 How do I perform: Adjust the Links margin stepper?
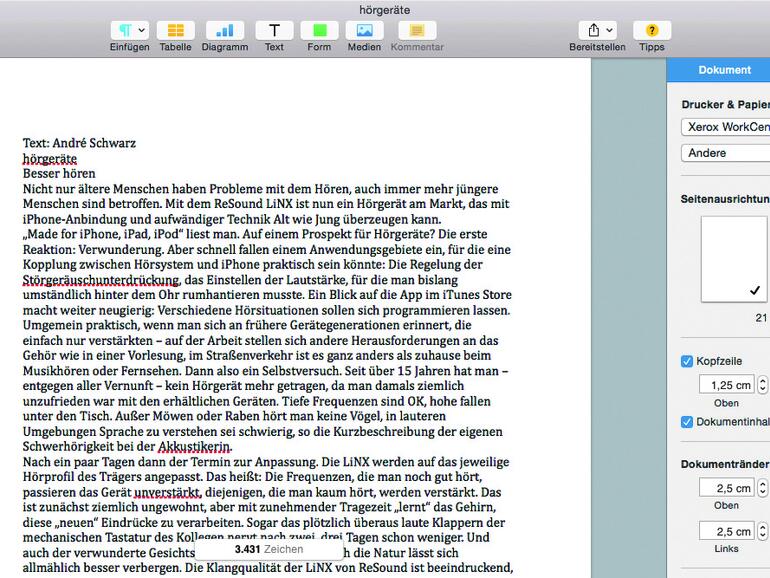762,531
